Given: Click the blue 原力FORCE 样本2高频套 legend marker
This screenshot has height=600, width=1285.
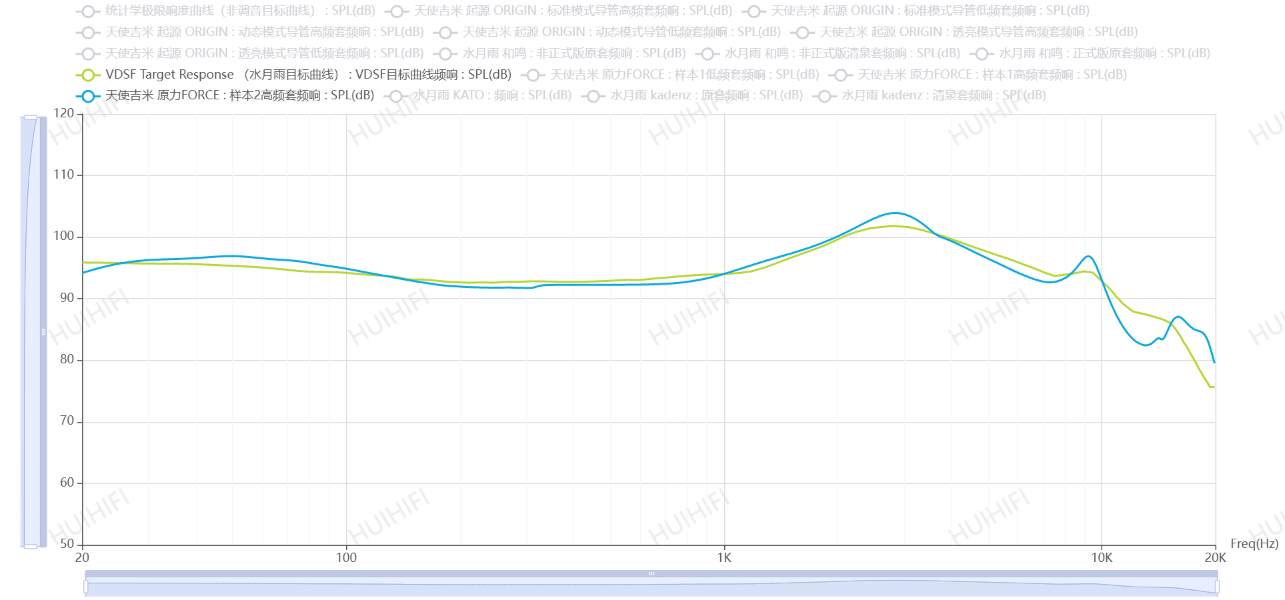Looking at the screenshot, I should 88,96.
